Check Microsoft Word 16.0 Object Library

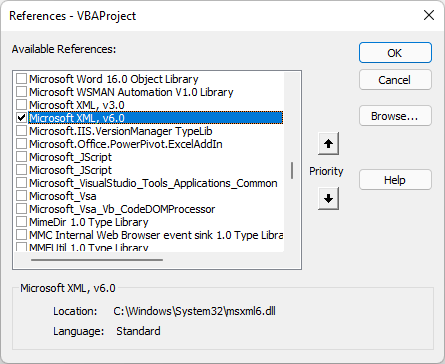(x=22, y=79)
